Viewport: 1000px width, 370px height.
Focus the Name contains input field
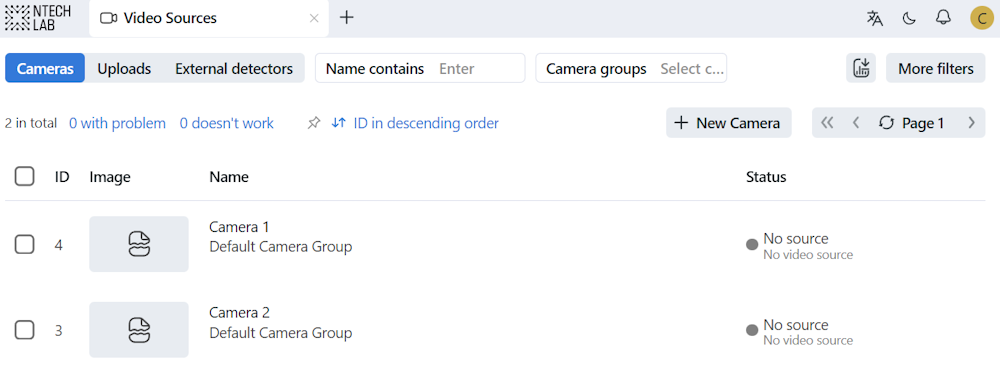pos(420,68)
